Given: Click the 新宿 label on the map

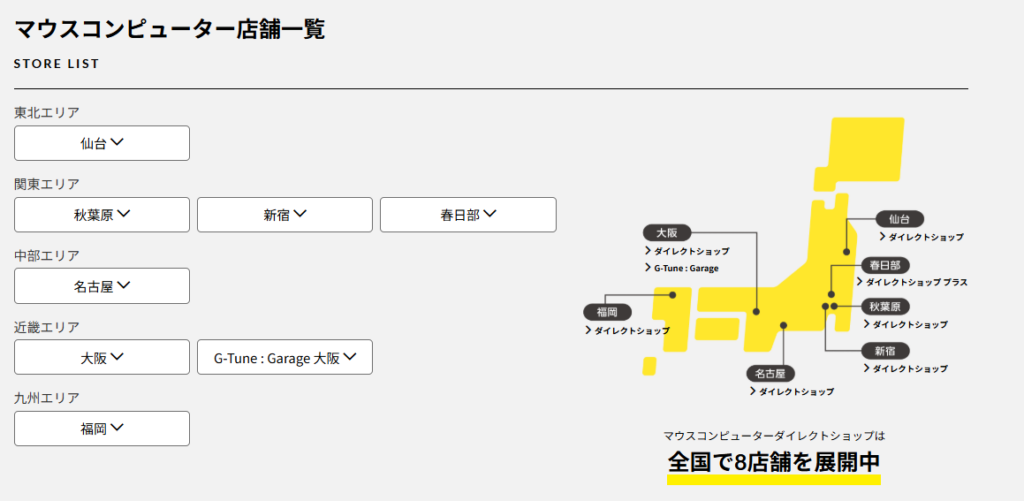Looking at the screenshot, I should (x=885, y=351).
